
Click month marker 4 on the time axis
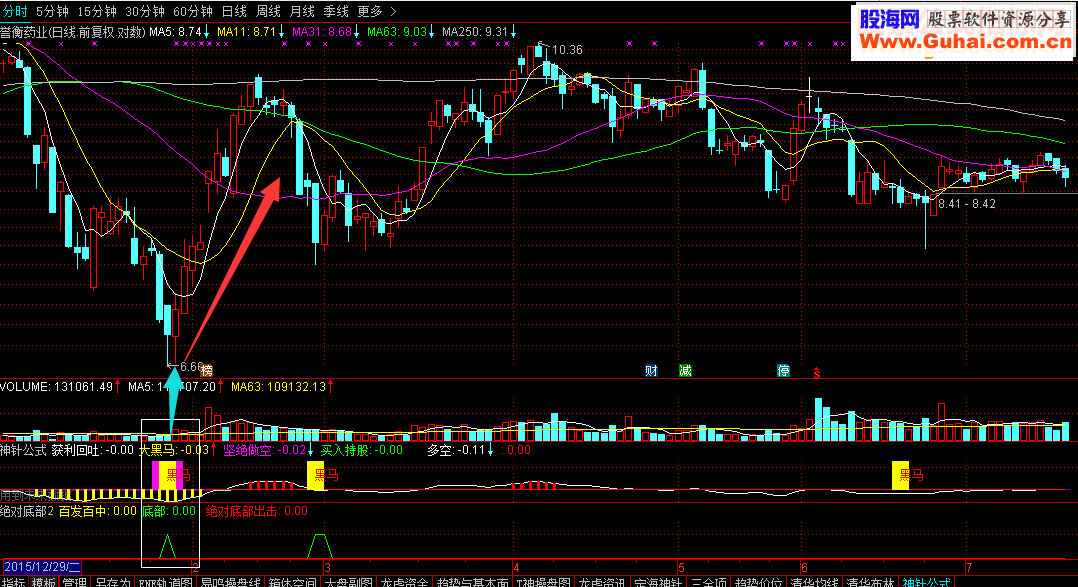tap(516, 568)
